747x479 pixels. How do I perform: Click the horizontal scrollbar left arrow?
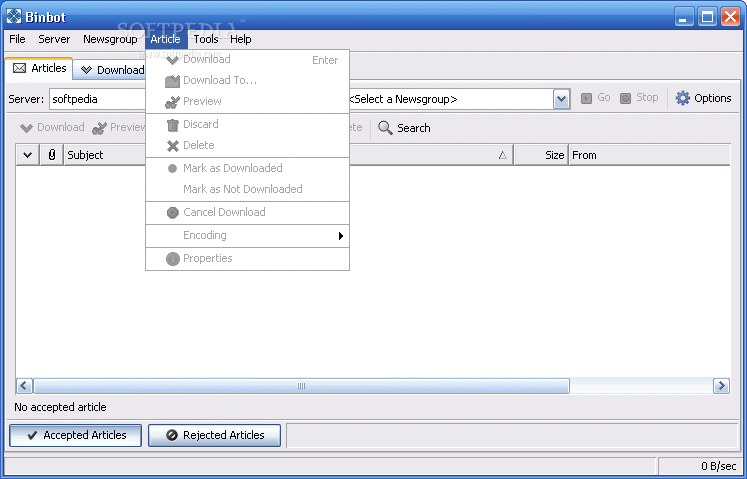(24, 386)
